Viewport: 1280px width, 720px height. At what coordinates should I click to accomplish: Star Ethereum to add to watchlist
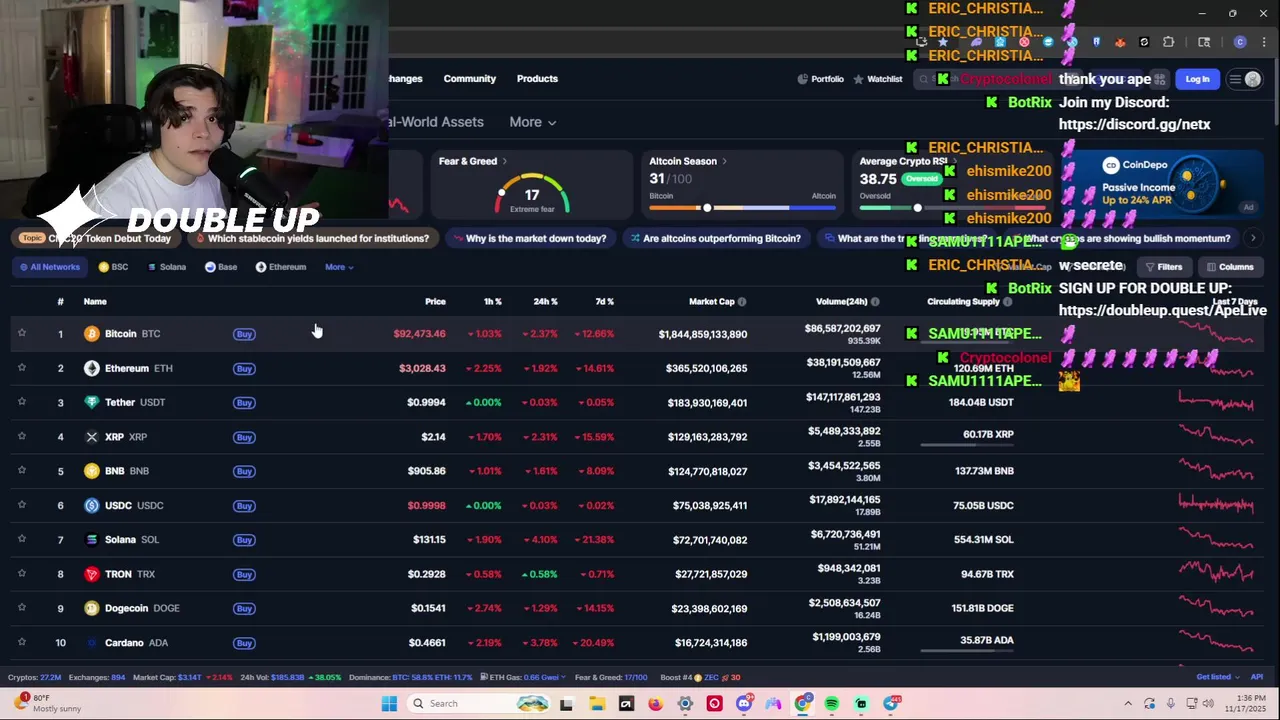point(22,368)
